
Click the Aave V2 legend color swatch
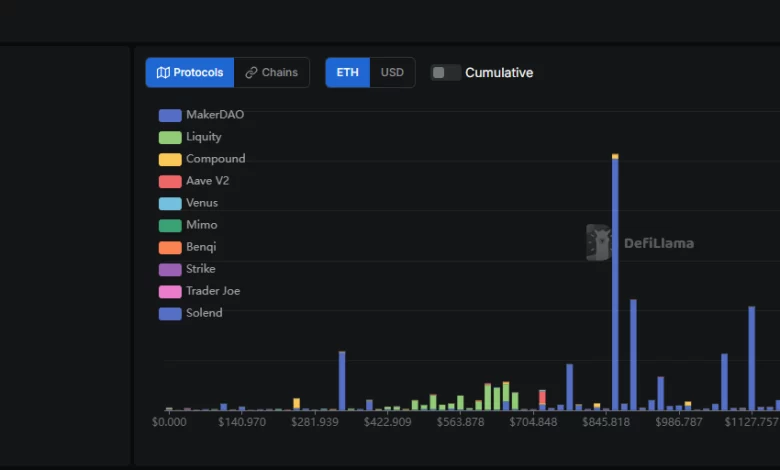pos(170,182)
